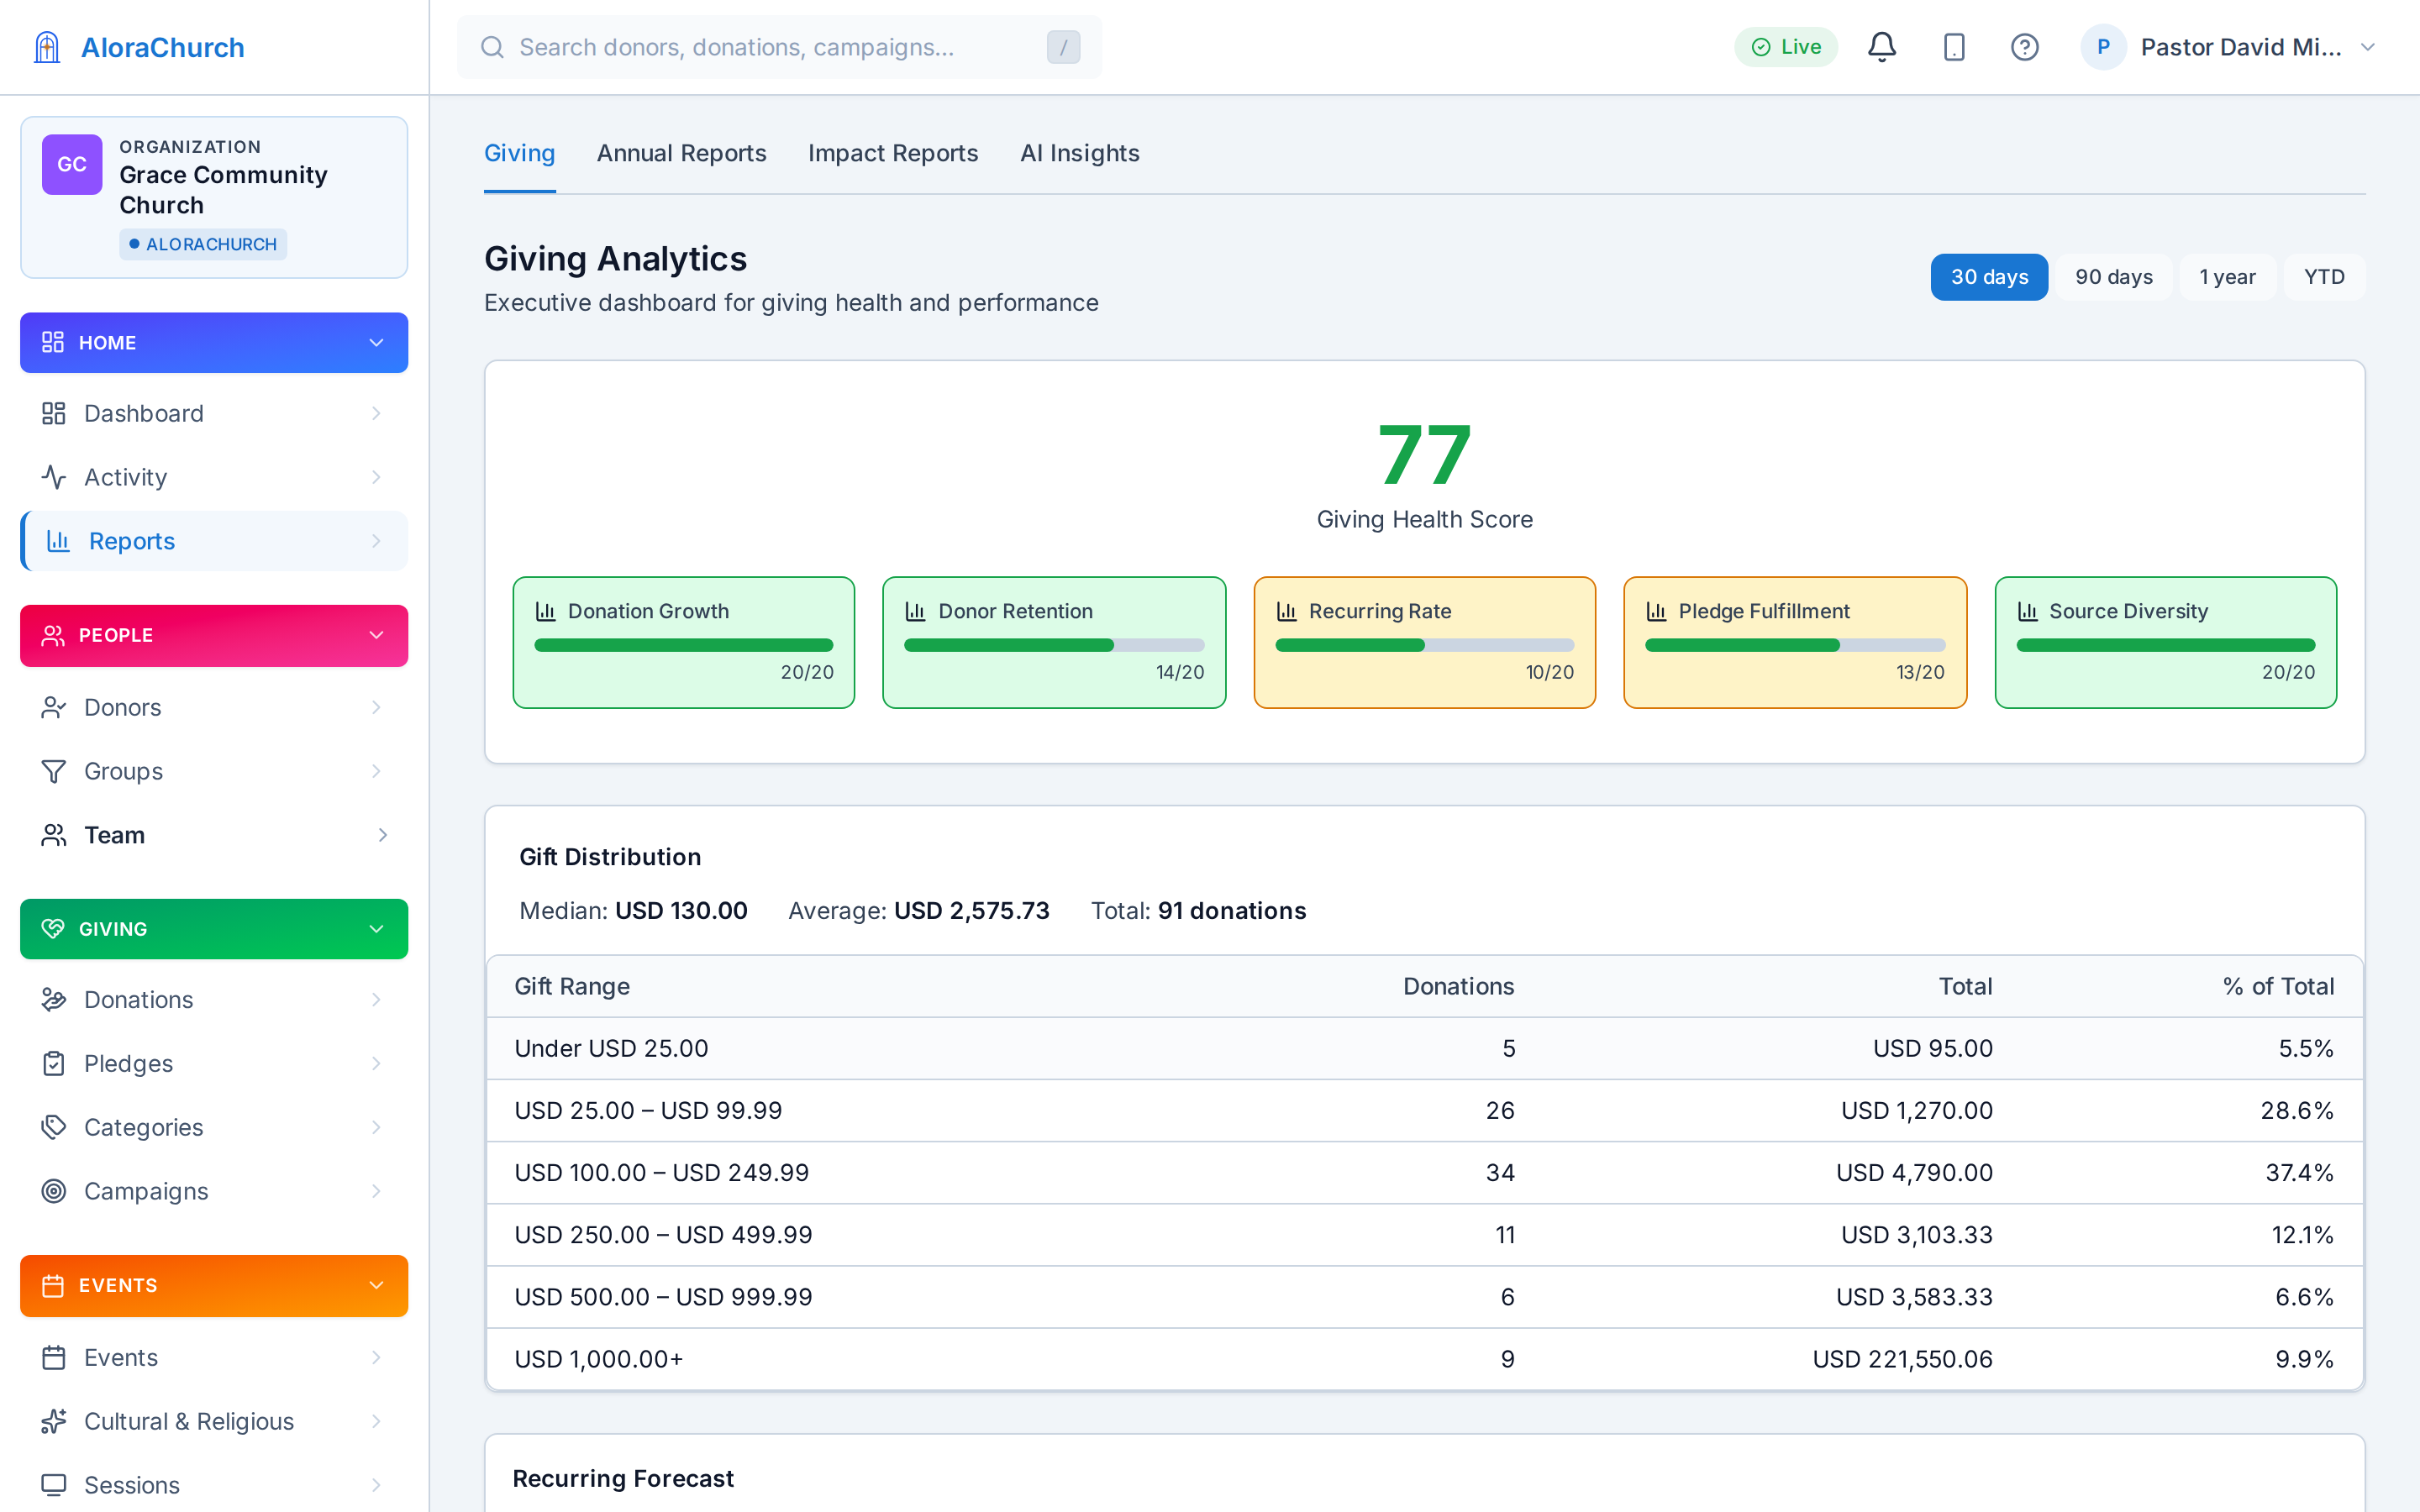Click the Campaigns target icon

tap(54, 1191)
